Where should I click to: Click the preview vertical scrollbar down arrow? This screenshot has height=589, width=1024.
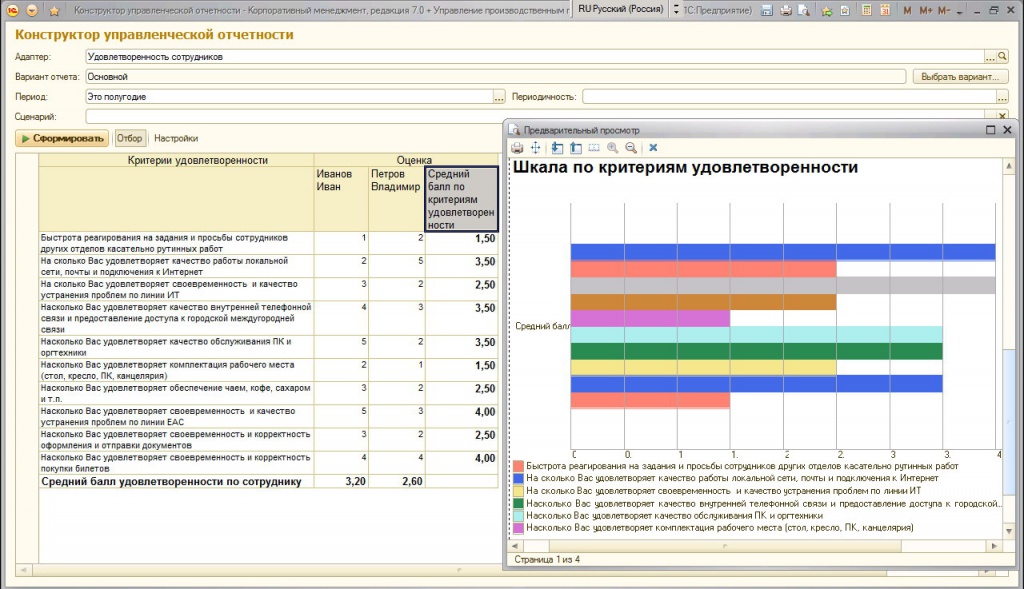point(1009,532)
